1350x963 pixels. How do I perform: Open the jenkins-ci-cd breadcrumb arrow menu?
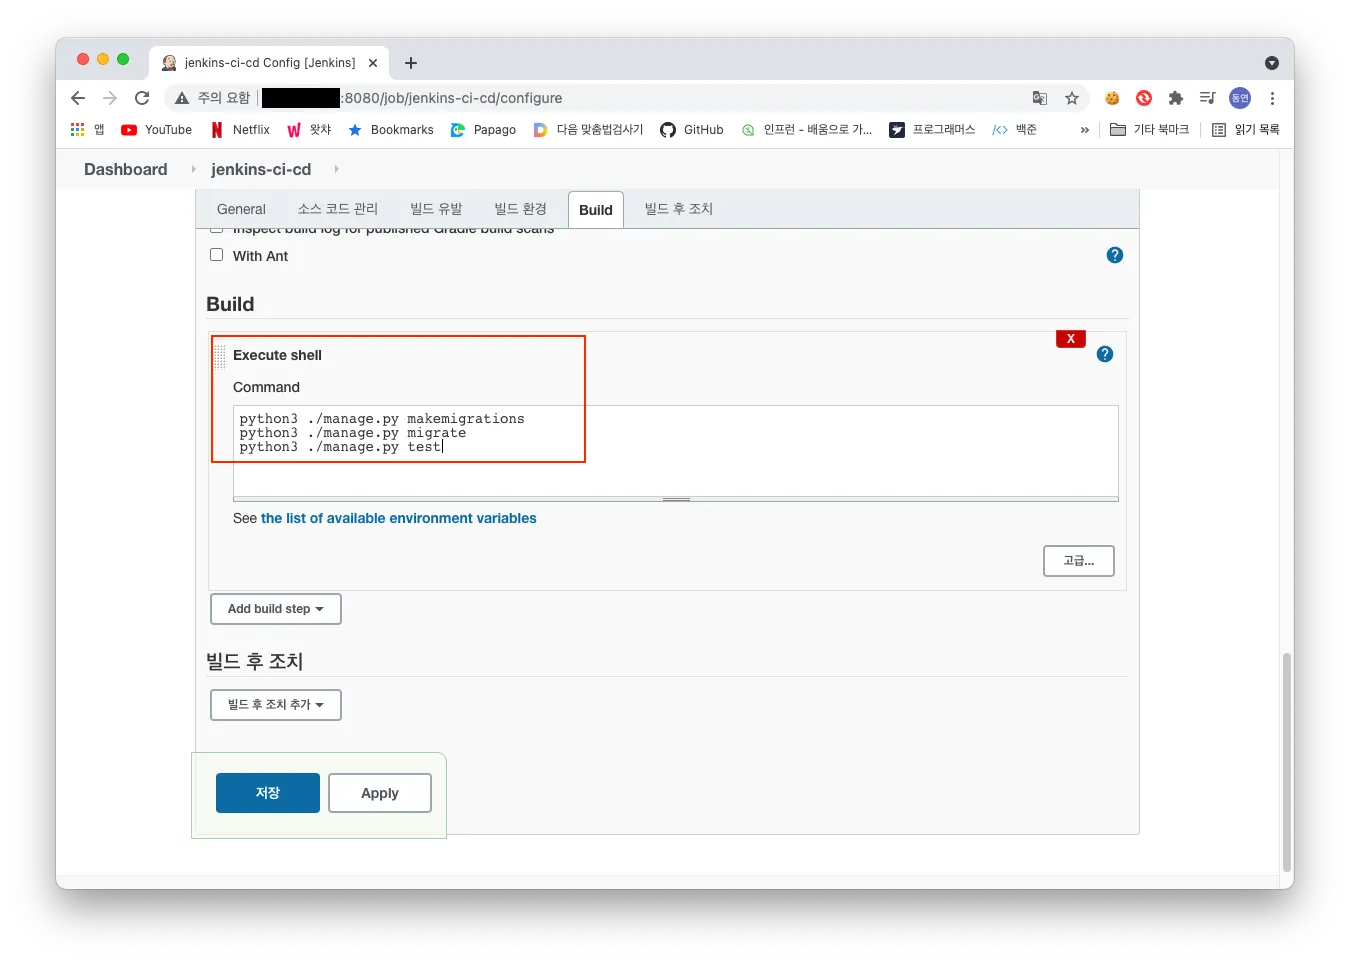(x=336, y=169)
